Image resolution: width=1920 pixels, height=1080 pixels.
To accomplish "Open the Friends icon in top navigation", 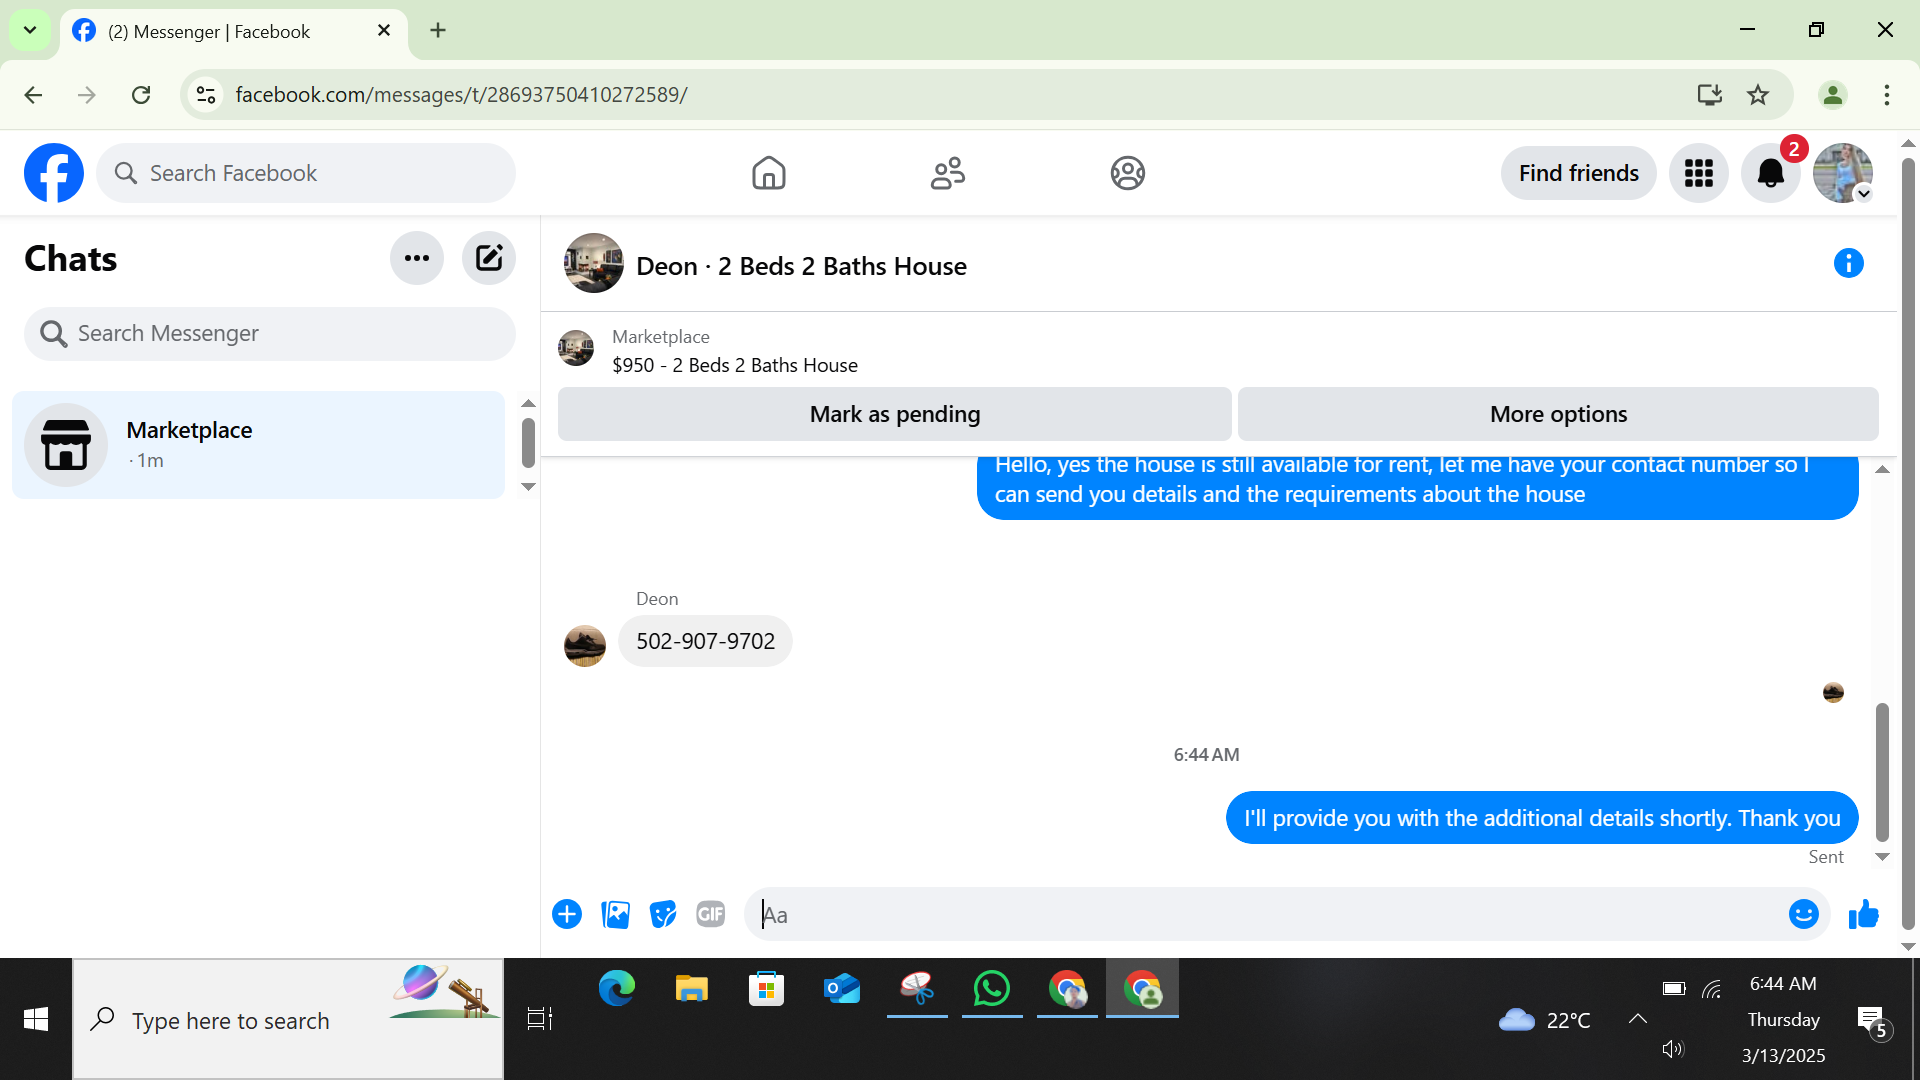I will click(948, 173).
